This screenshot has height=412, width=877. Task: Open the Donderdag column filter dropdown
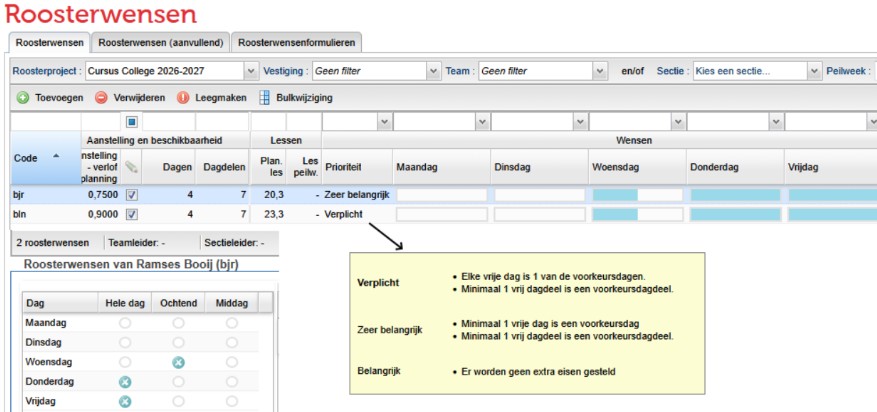(776, 122)
